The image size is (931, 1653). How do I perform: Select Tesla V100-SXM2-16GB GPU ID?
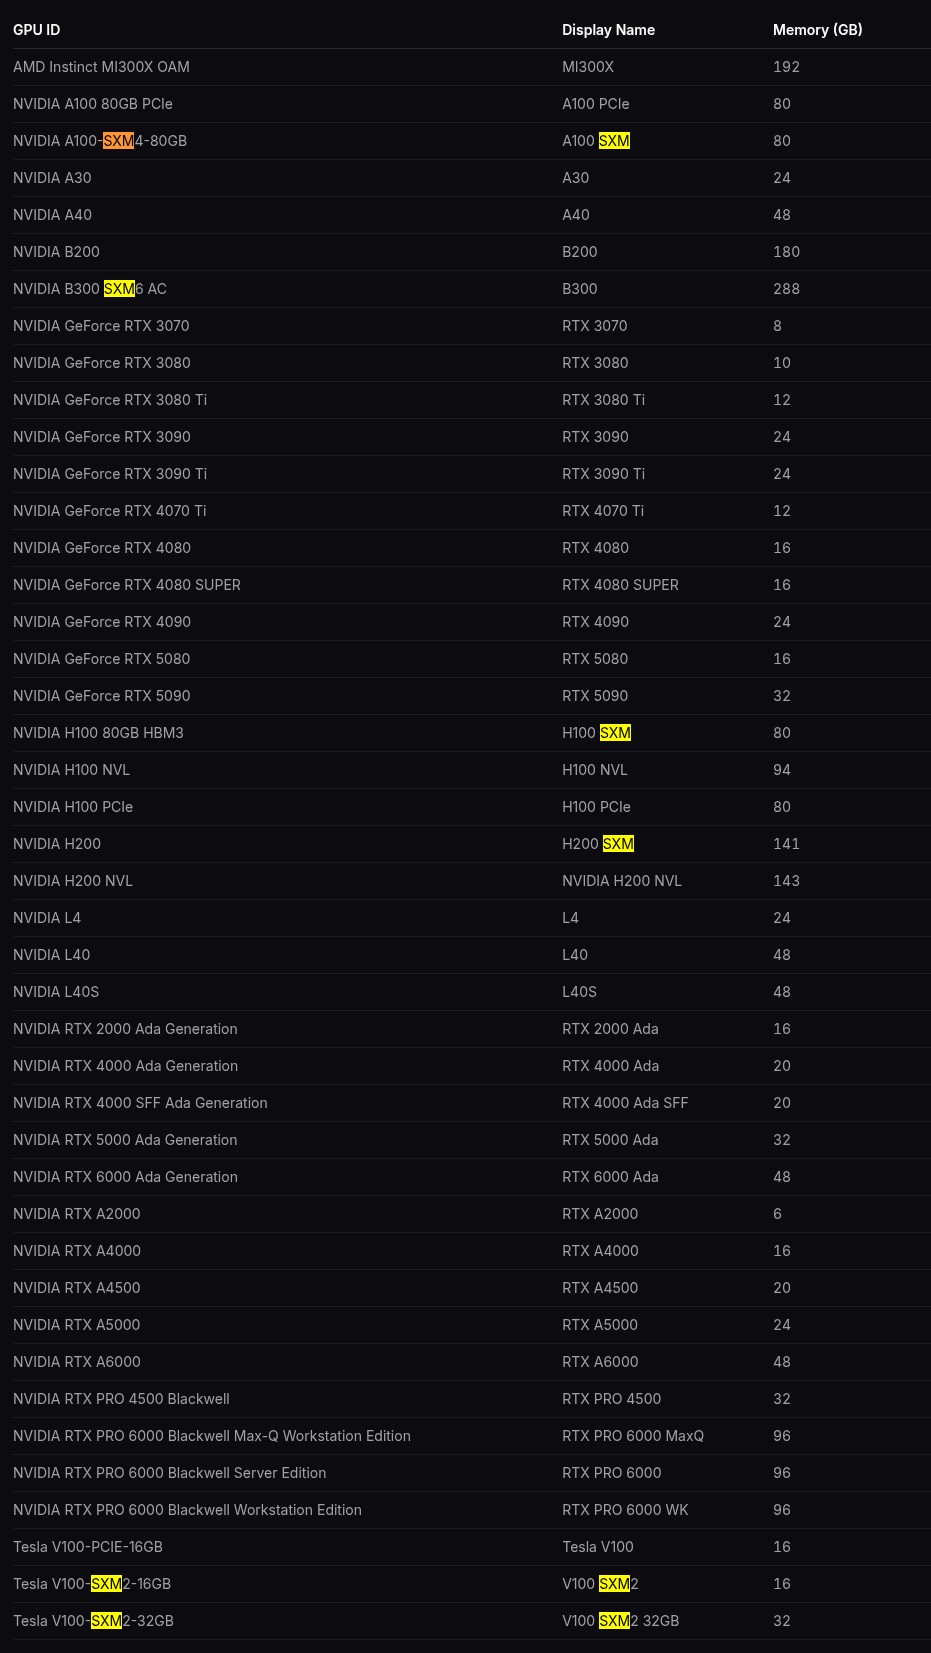coord(92,1584)
